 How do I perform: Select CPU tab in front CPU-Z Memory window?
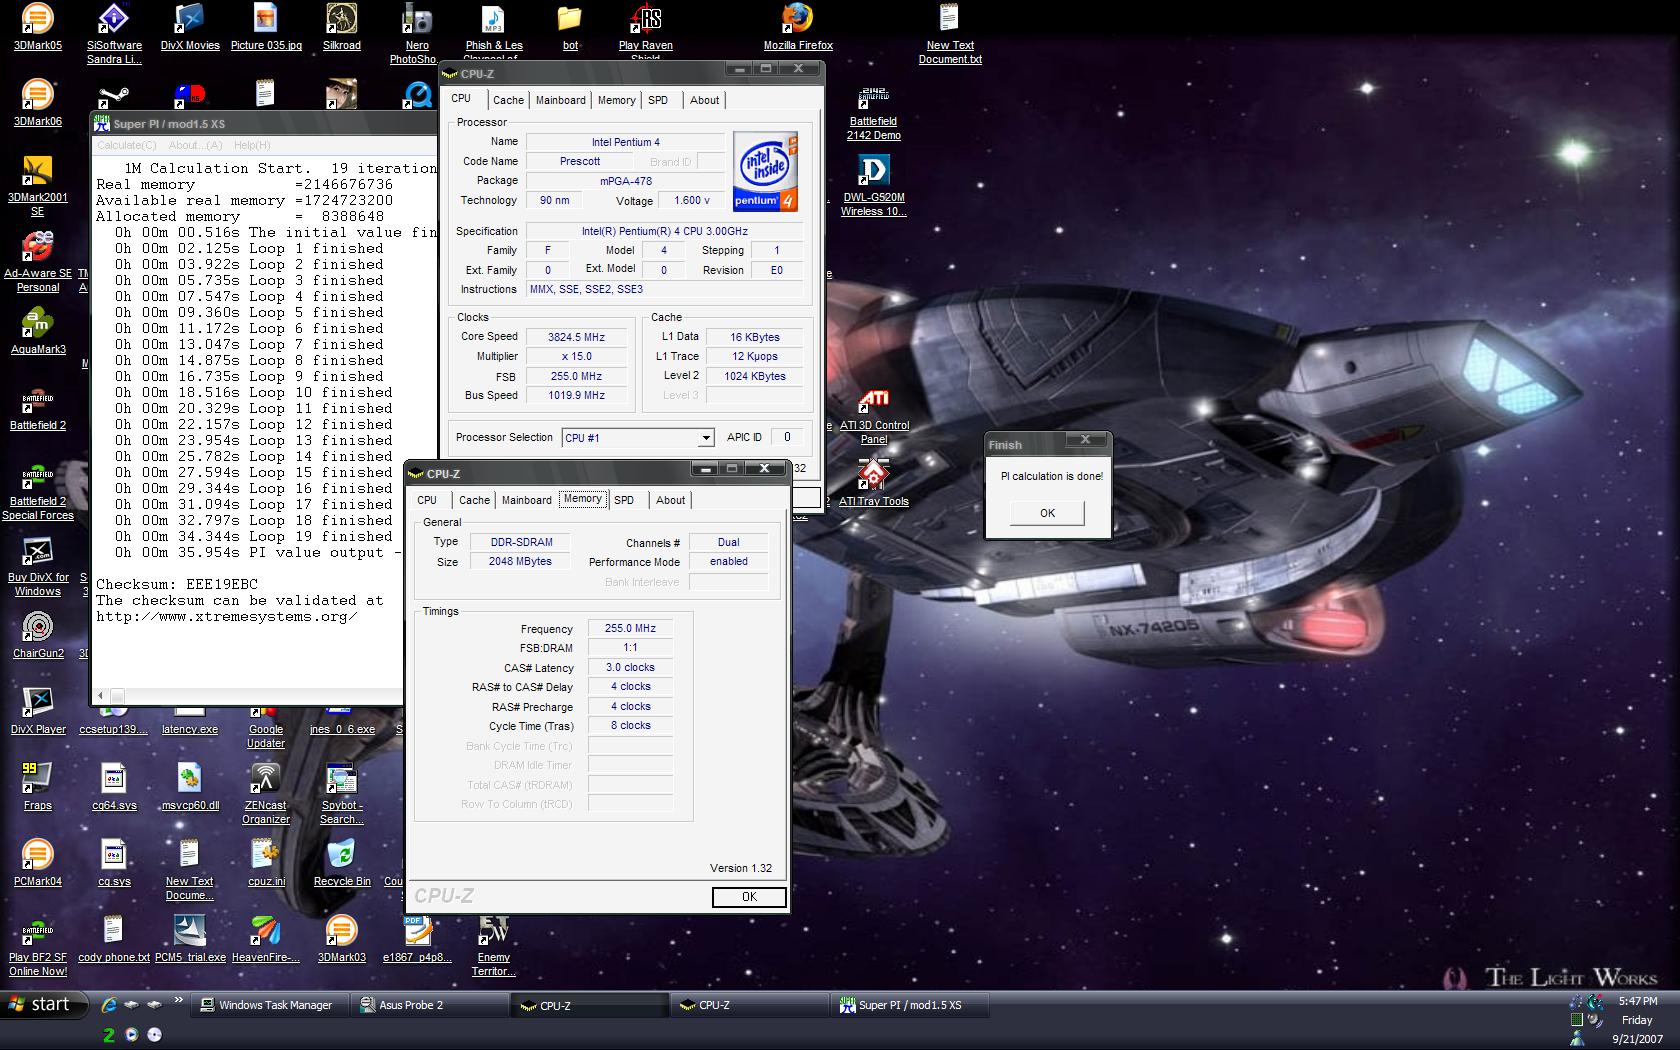tap(427, 500)
